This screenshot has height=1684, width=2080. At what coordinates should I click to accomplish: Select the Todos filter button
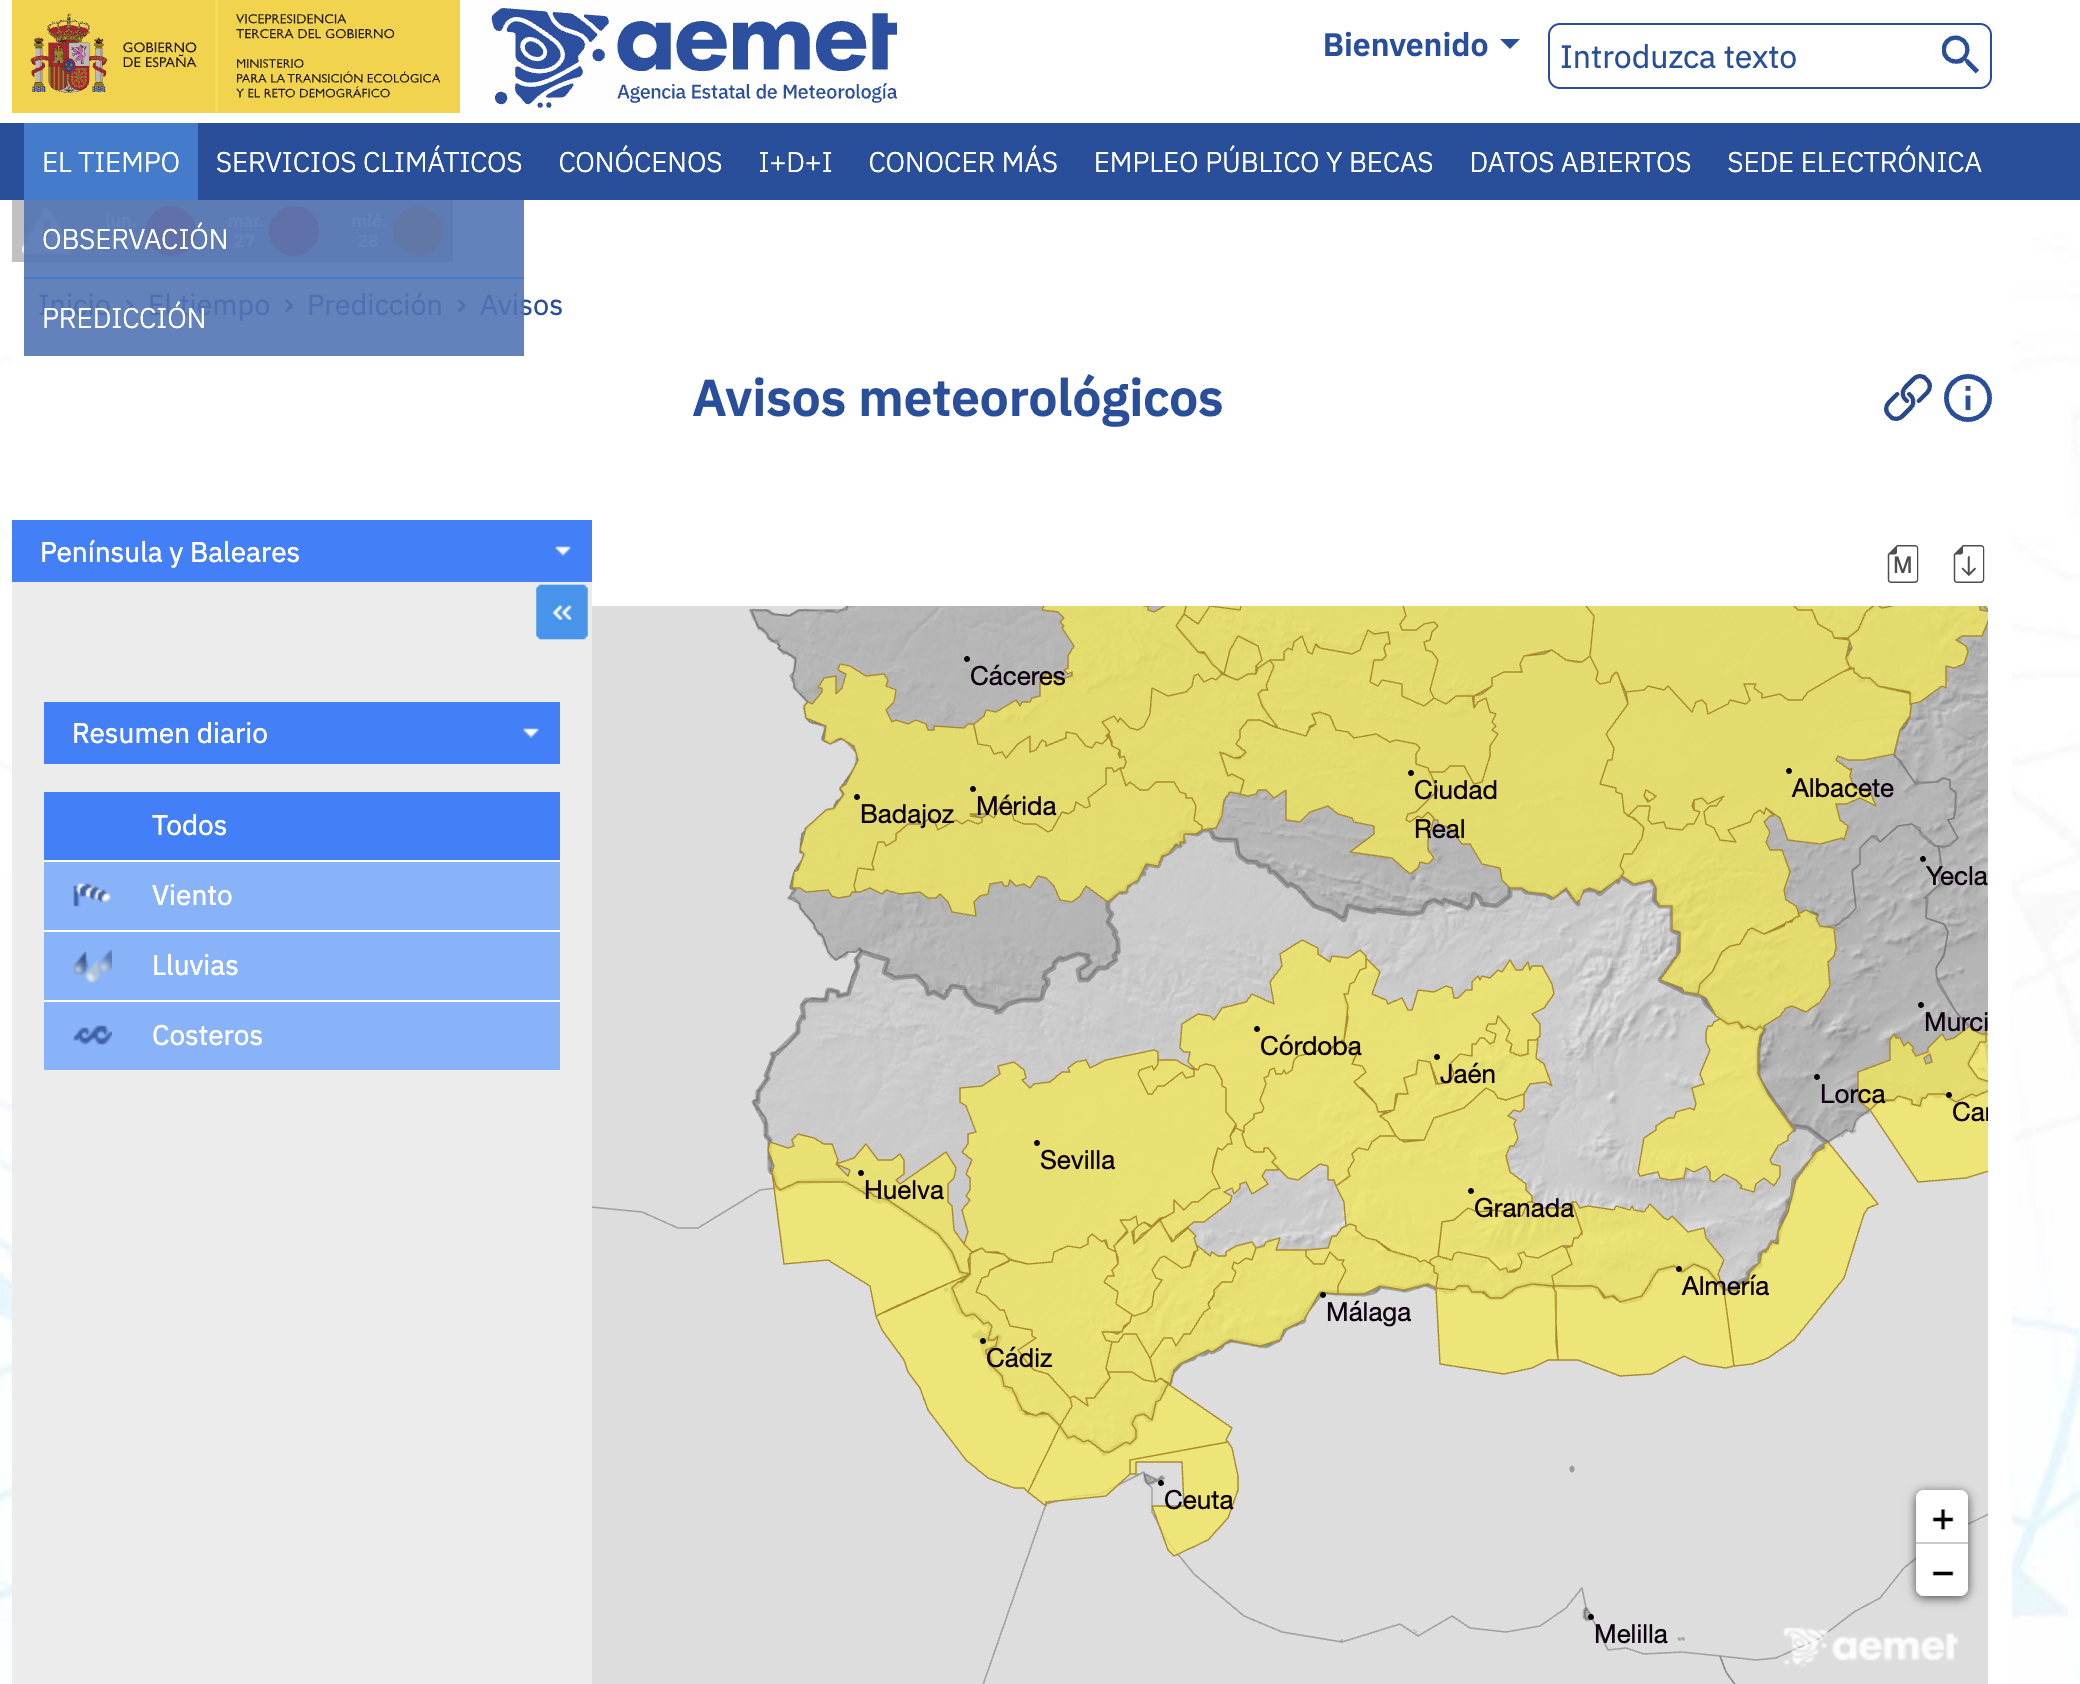click(301, 825)
